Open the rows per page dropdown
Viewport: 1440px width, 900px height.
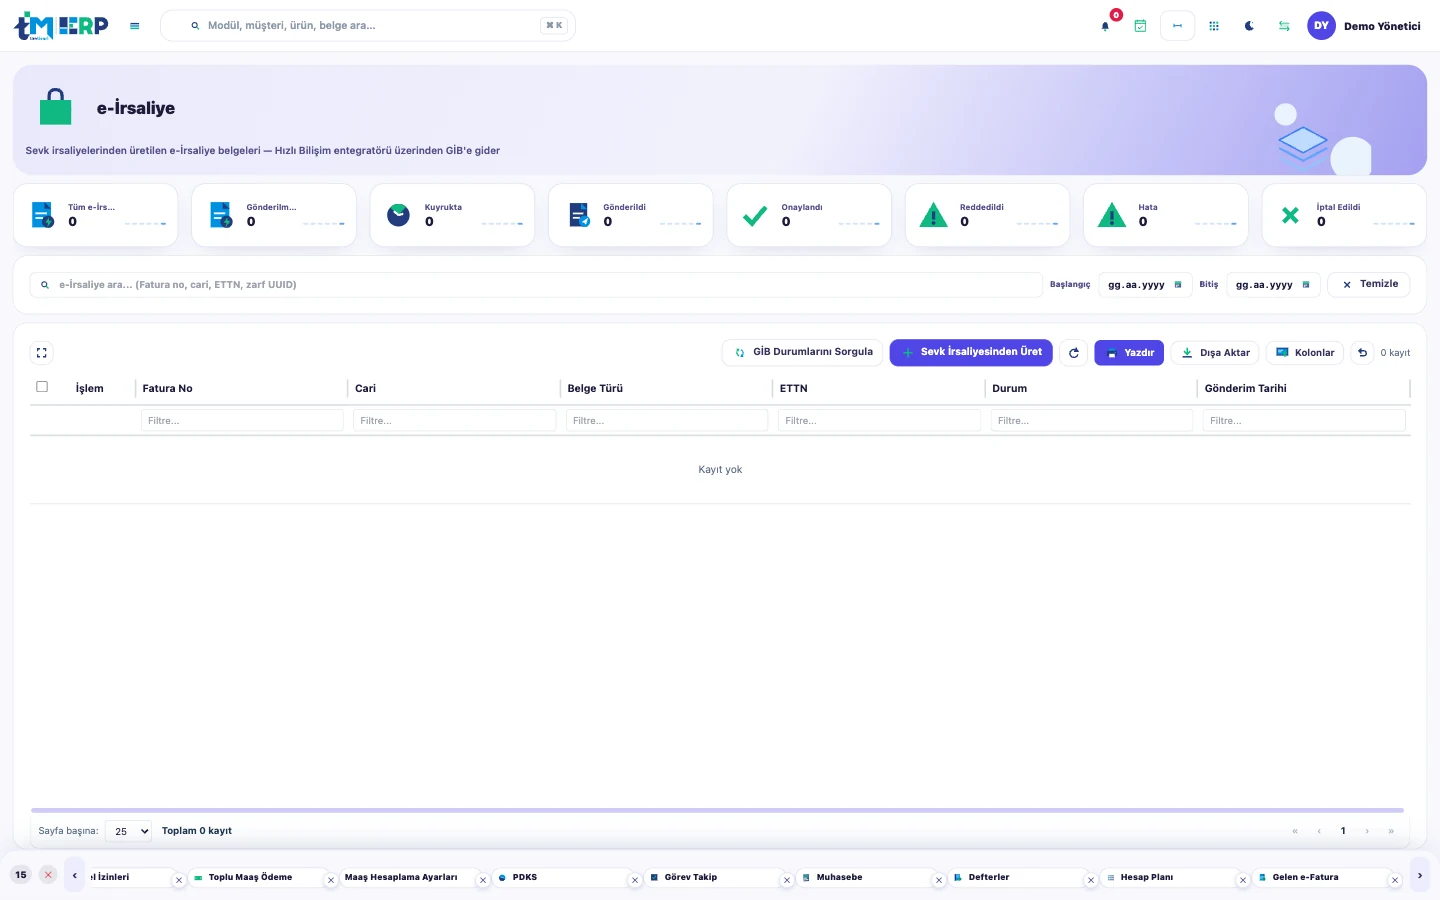pos(129,831)
